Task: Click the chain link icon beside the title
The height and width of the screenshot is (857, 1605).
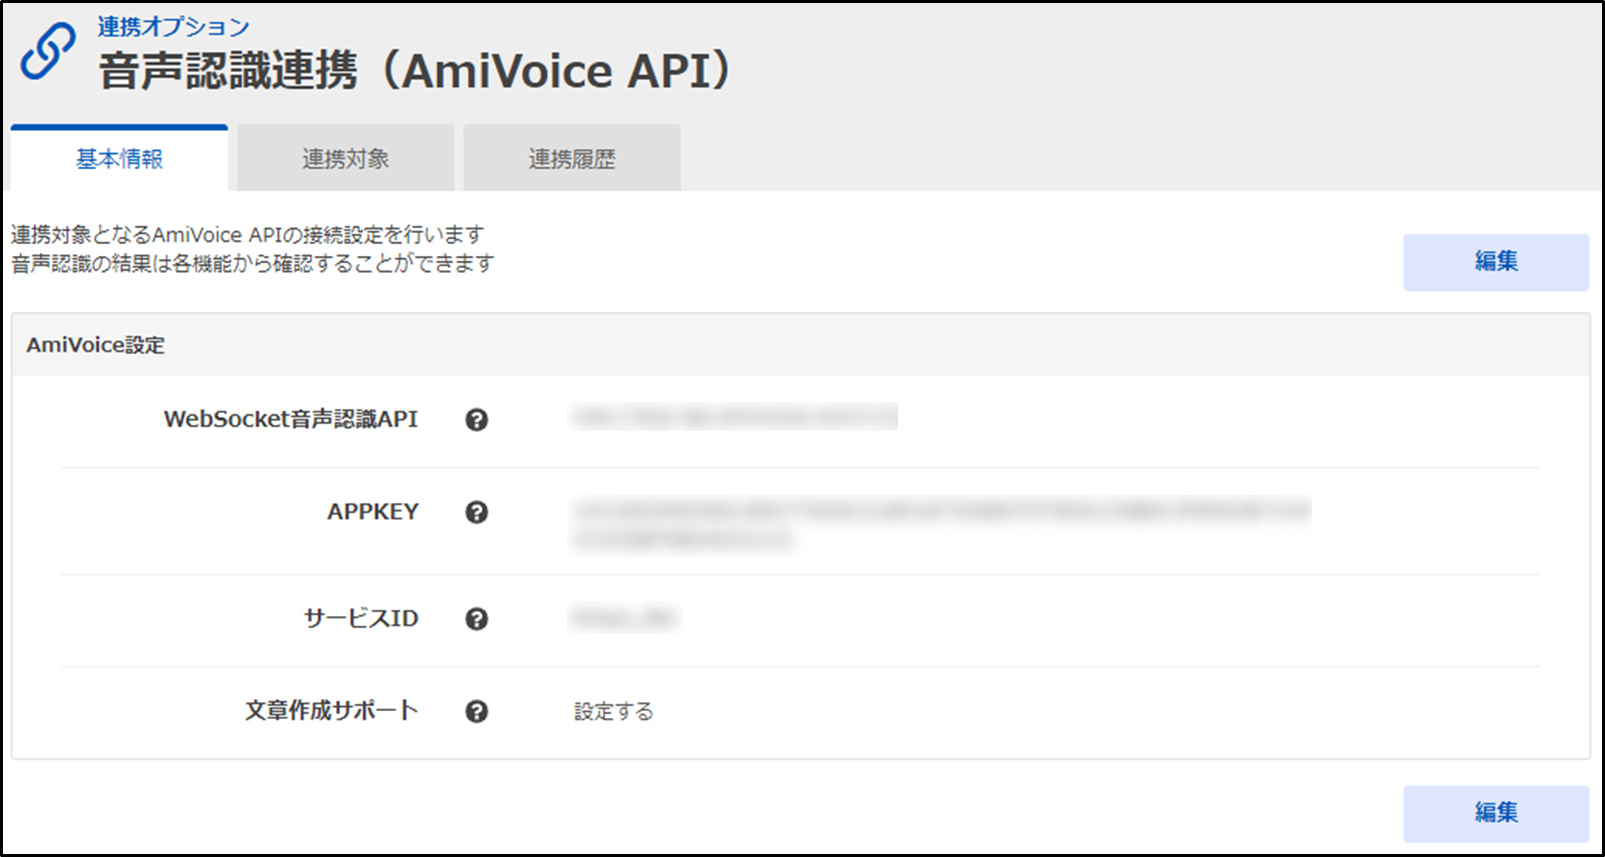Action: (48, 52)
